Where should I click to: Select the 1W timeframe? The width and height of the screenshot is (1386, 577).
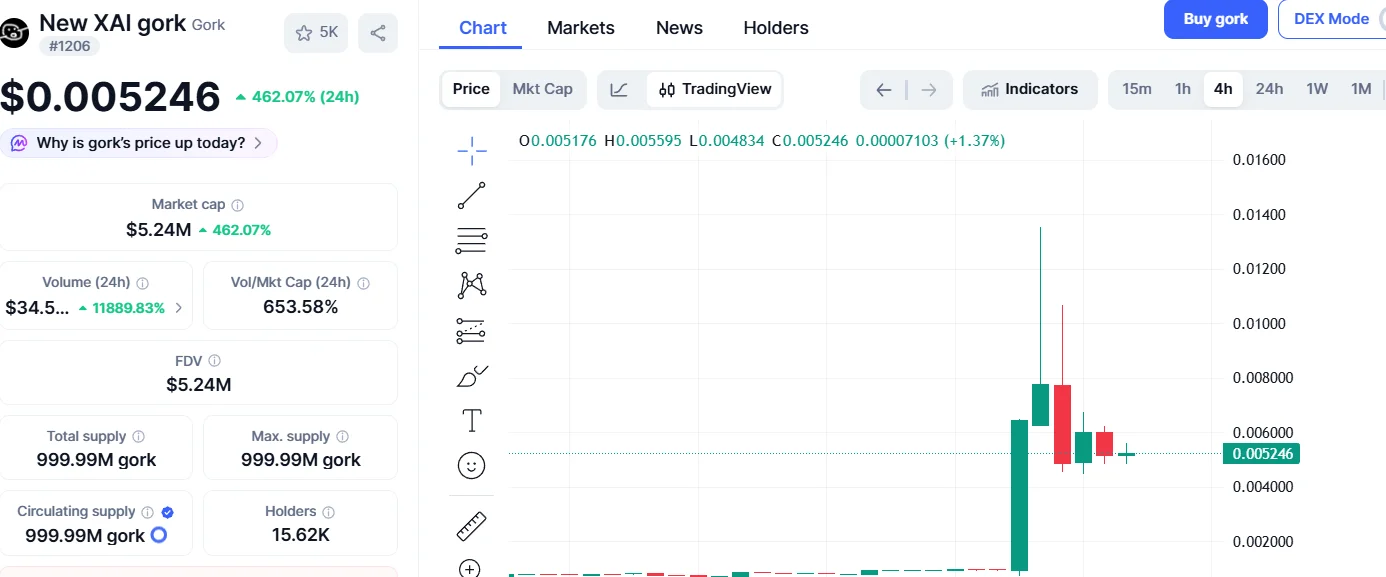tap(1317, 89)
